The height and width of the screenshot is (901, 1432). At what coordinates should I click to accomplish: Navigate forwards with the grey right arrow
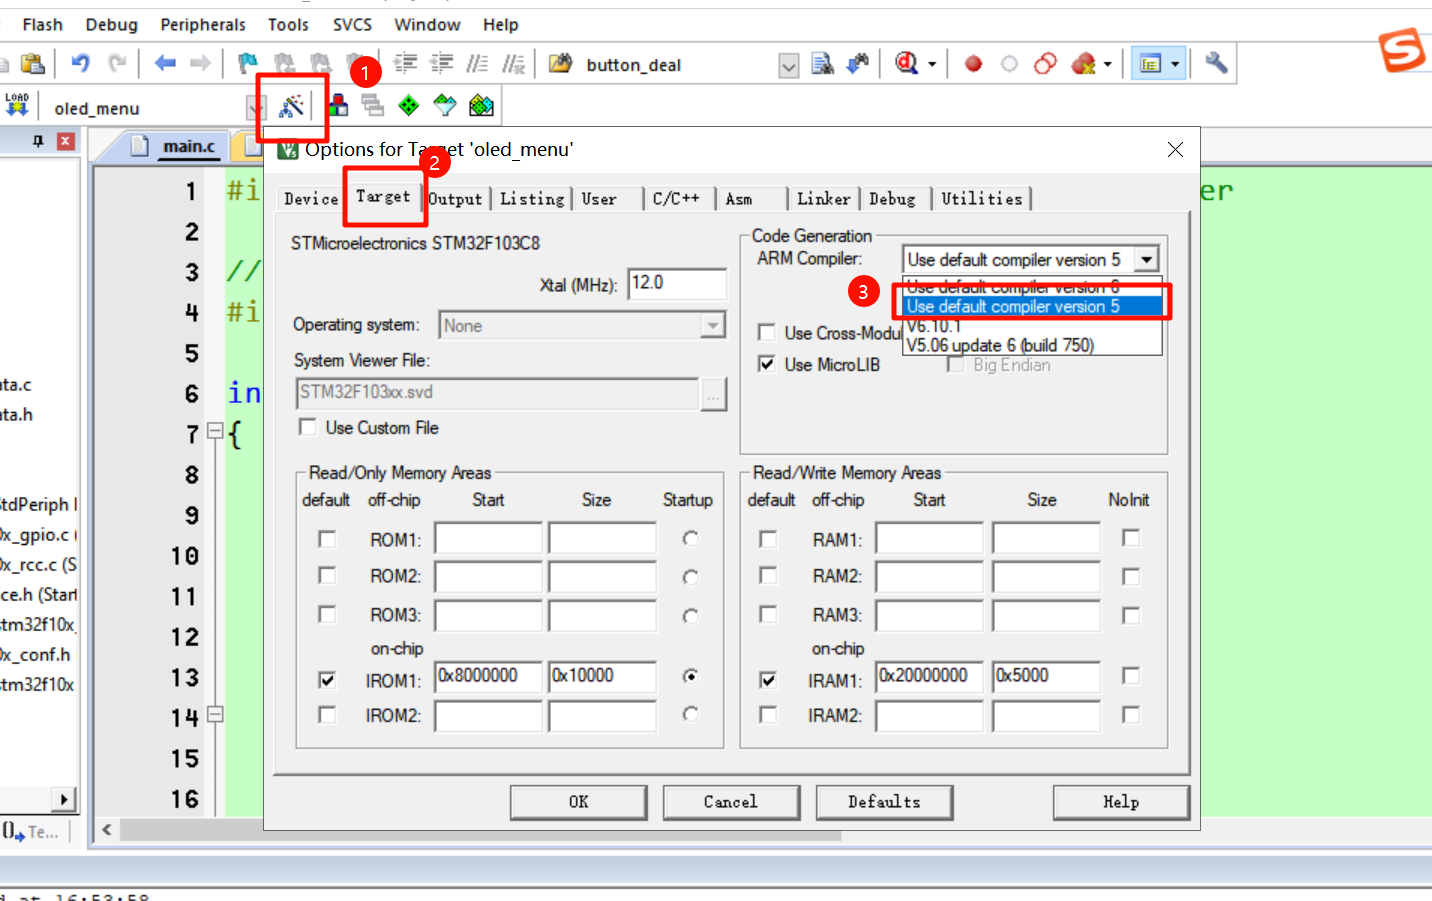pos(201,64)
